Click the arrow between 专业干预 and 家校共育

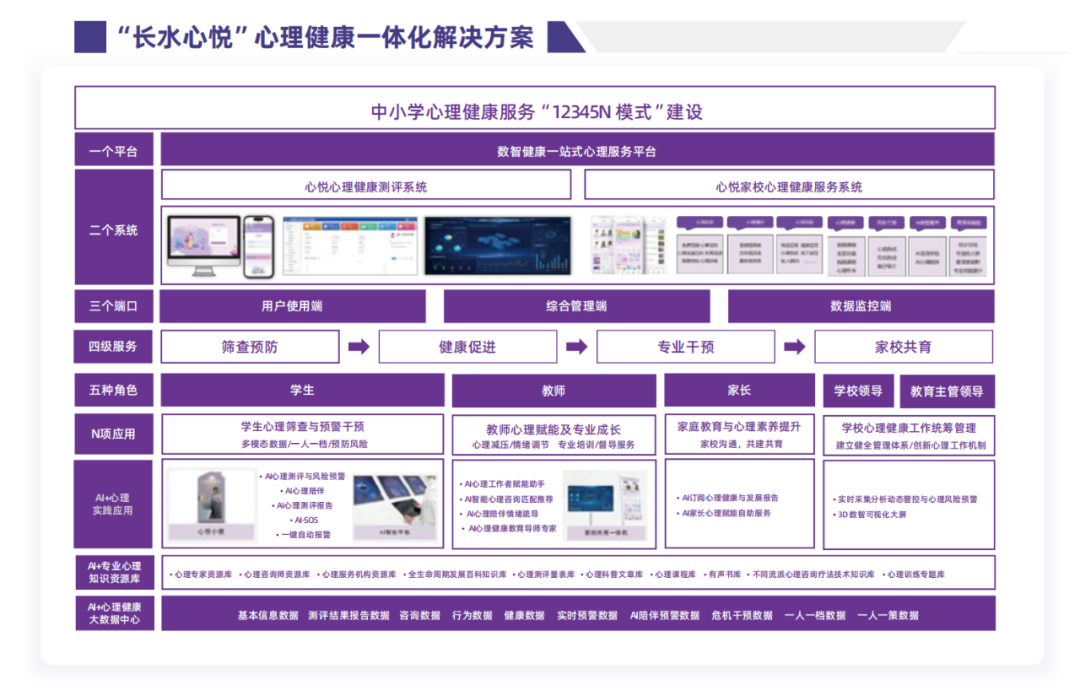tap(794, 347)
